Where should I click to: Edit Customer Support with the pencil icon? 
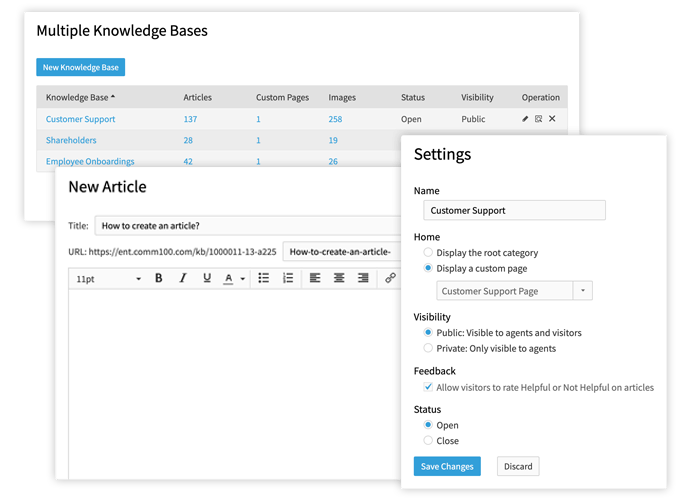525,119
